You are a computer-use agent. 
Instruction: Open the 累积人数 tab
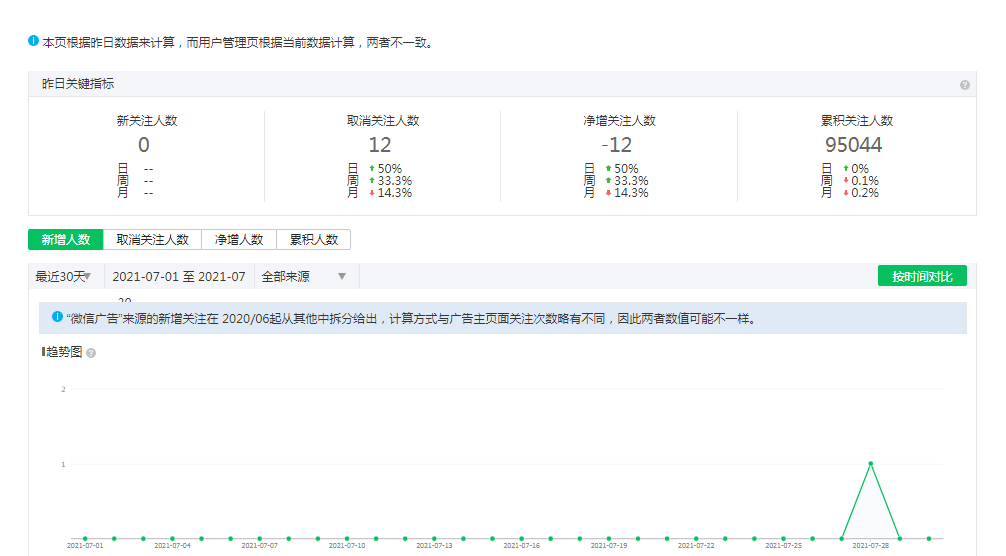(x=313, y=240)
